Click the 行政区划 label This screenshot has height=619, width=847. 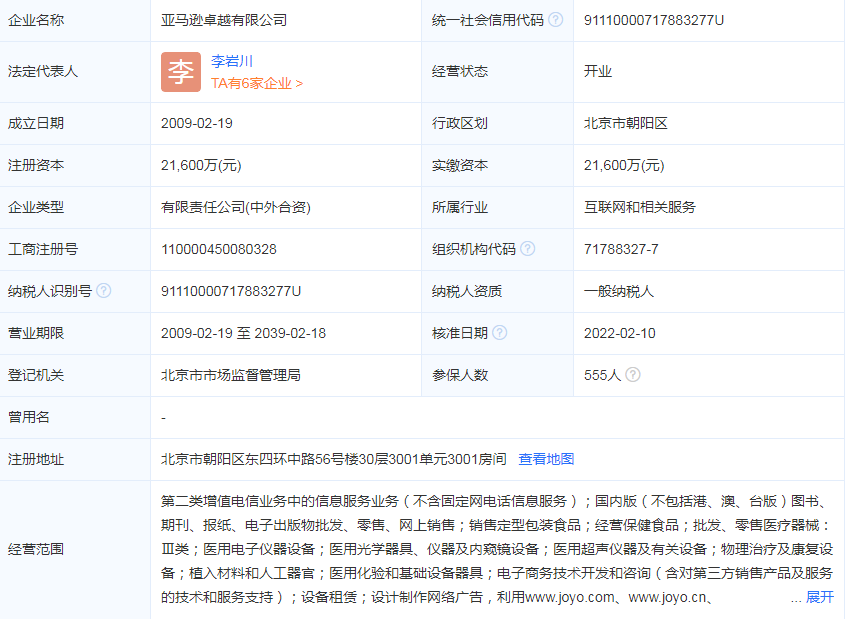click(460, 123)
